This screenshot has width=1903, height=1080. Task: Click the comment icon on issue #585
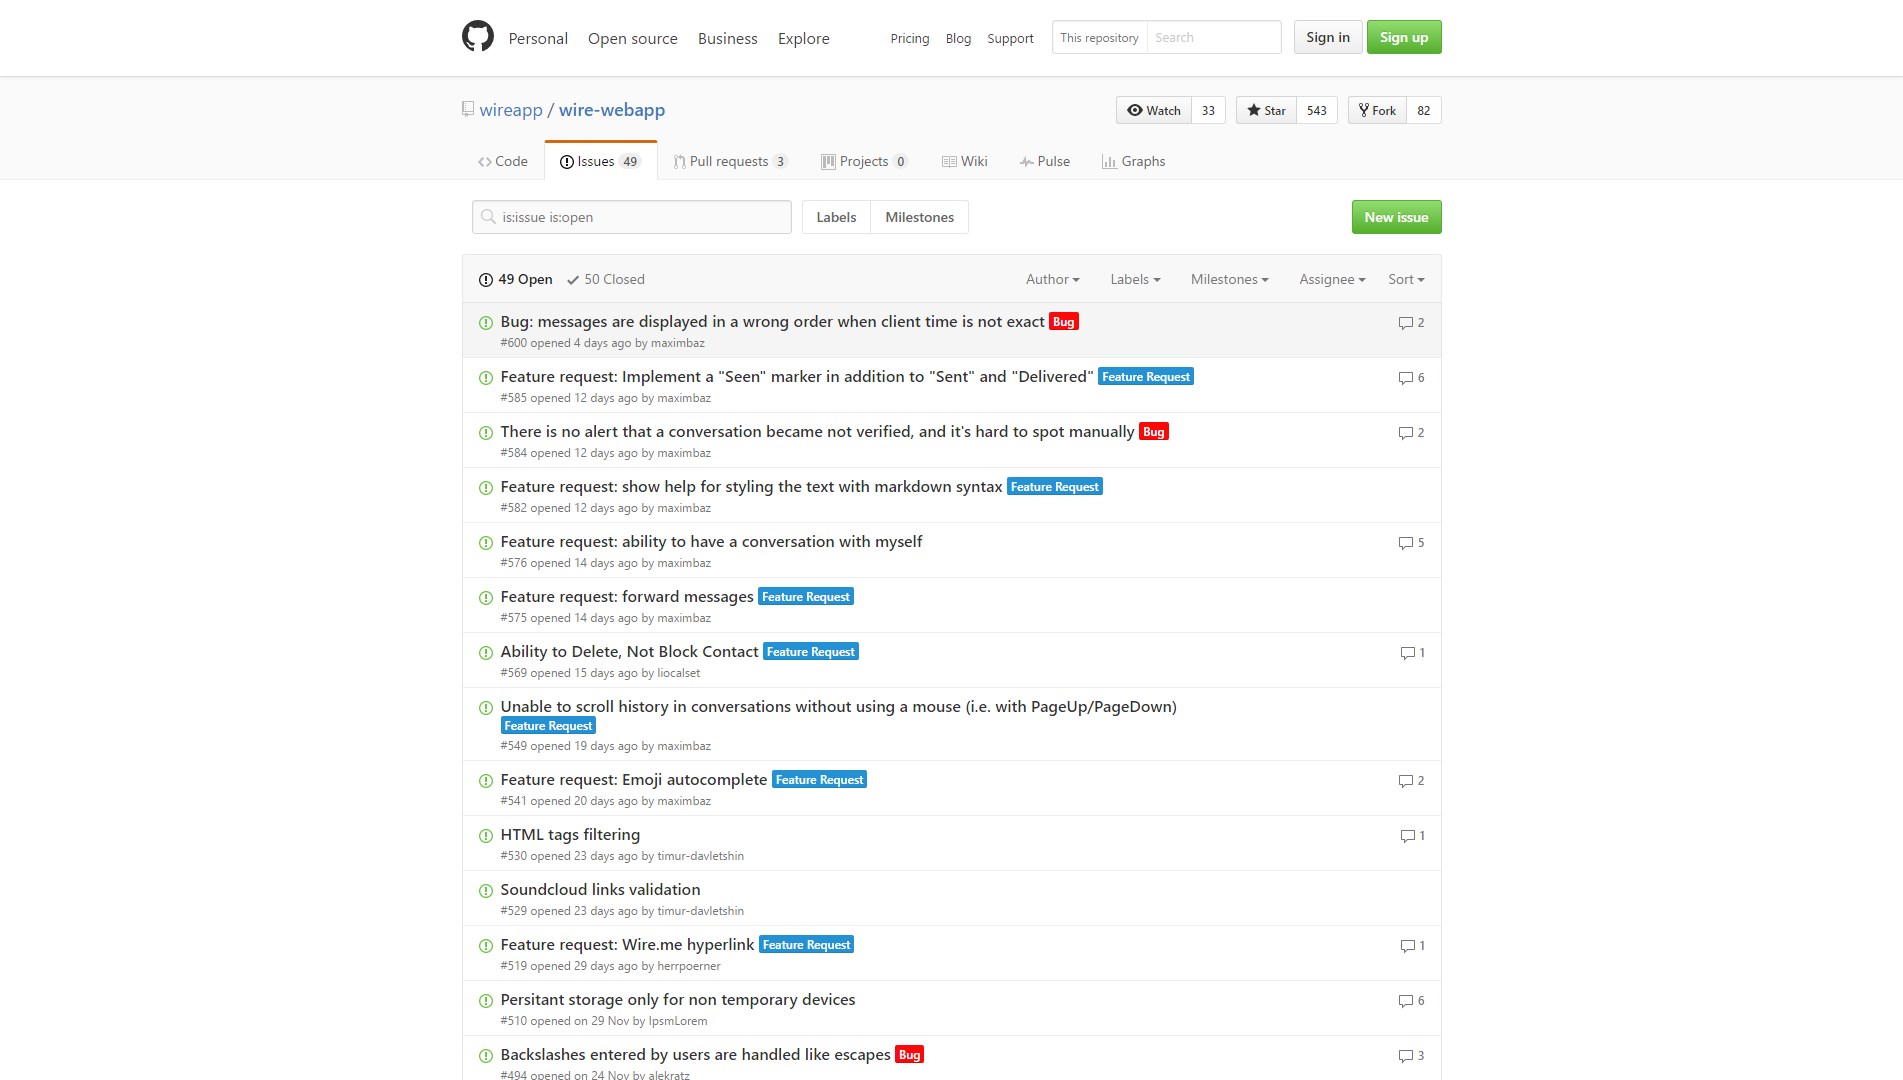pyautogui.click(x=1405, y=378)
